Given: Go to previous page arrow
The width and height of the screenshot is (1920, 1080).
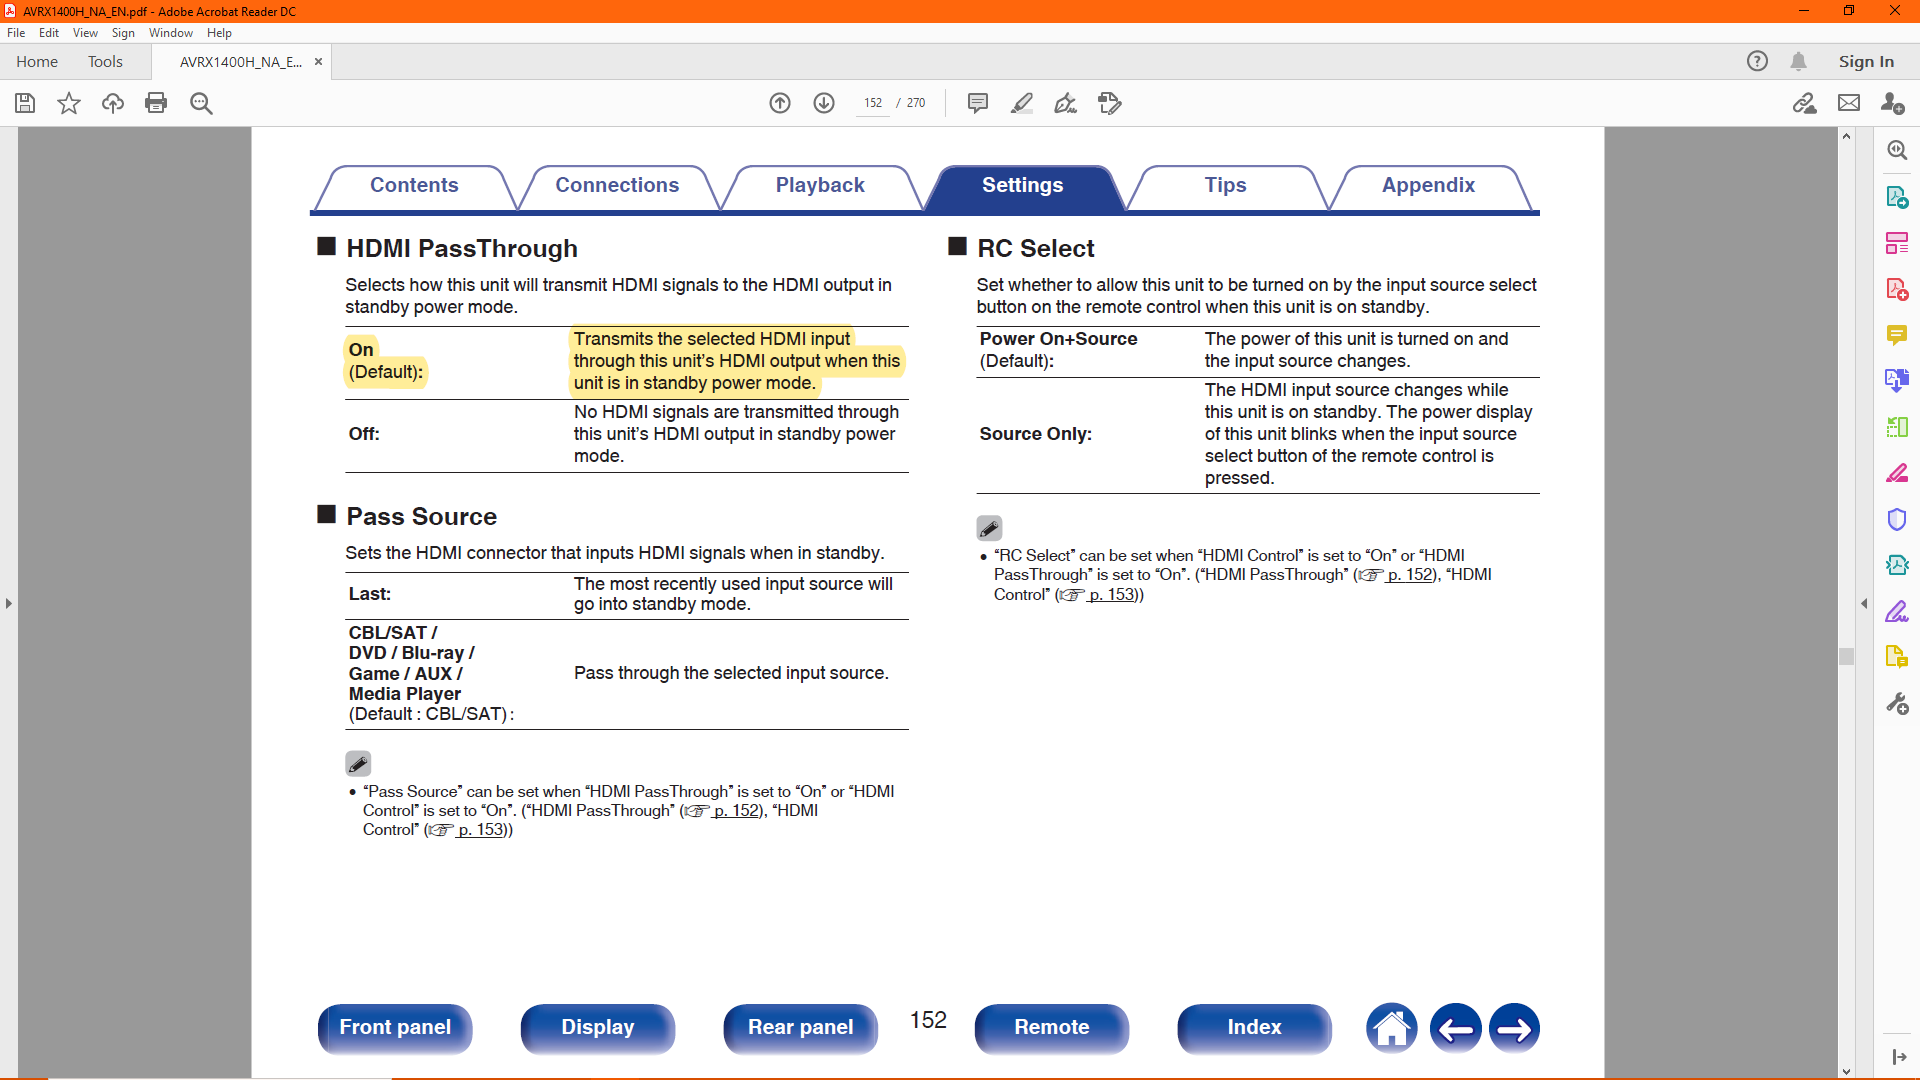Looking at the screenshot, I should click(780, 103).
